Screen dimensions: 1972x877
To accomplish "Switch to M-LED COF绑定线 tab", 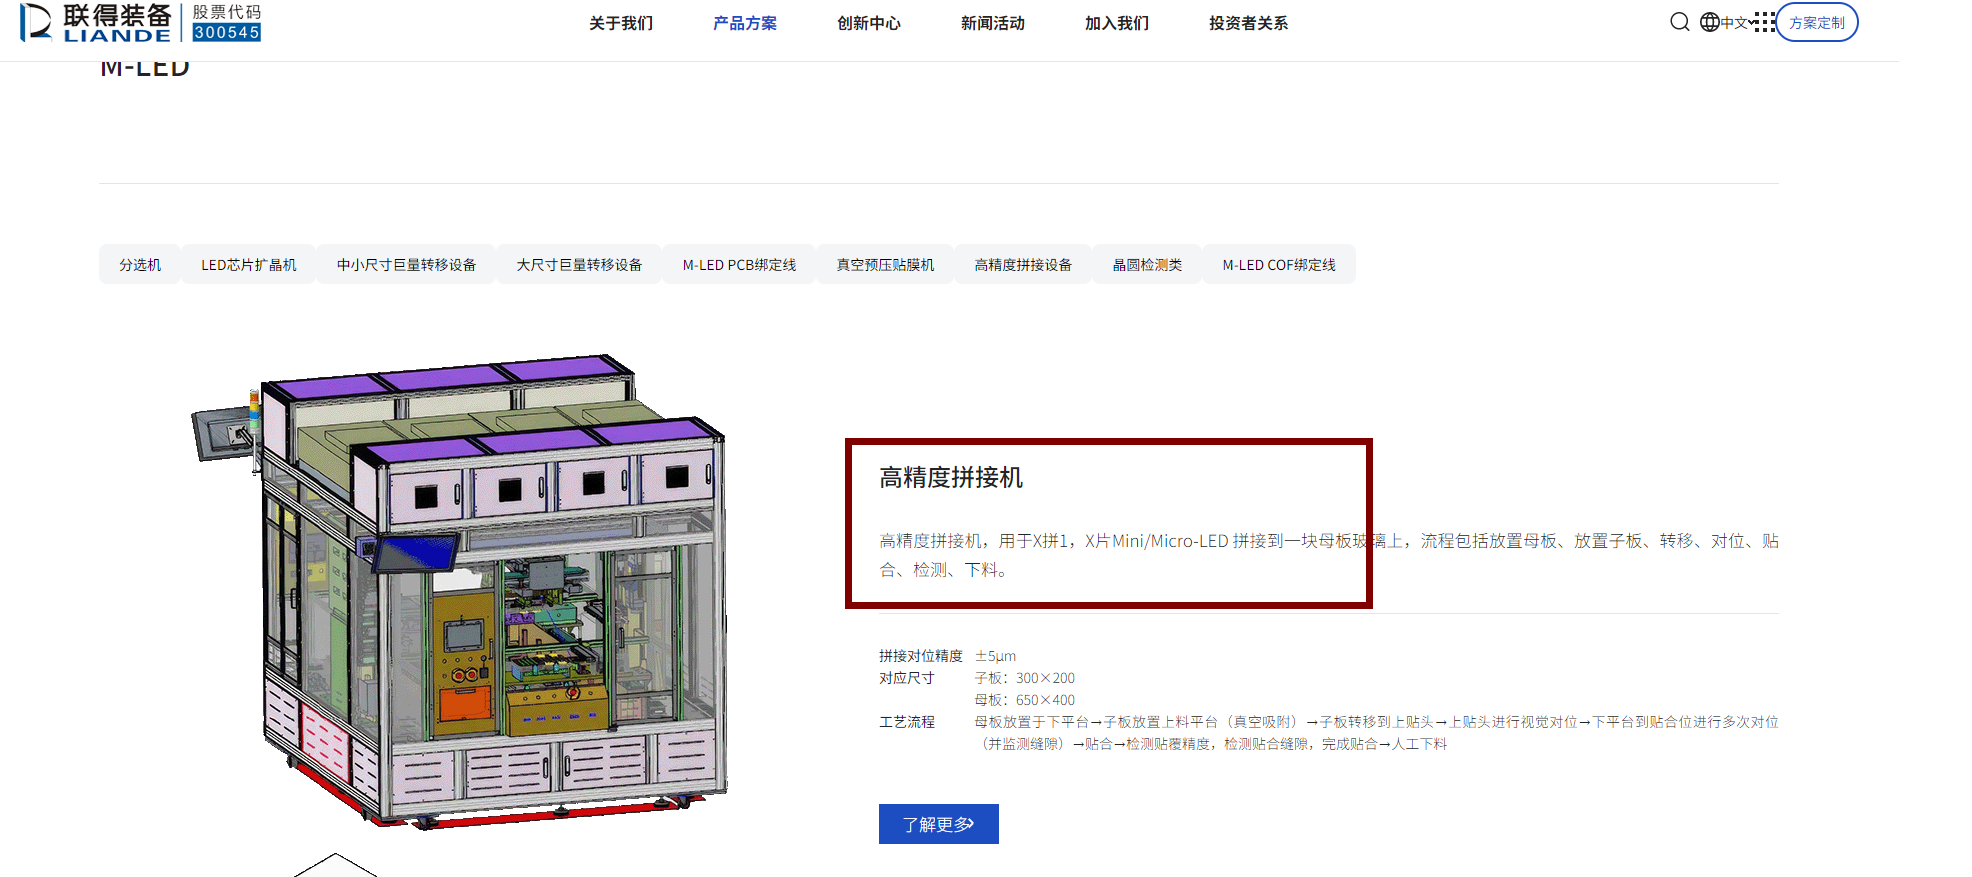I will click(x=1279, y=264).
